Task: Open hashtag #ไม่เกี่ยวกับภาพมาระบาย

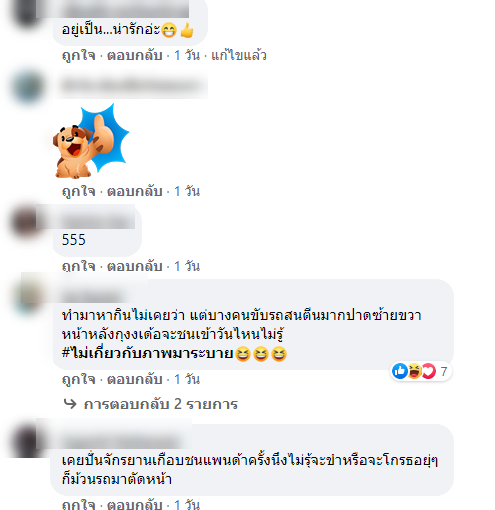Action: (147, 353)
